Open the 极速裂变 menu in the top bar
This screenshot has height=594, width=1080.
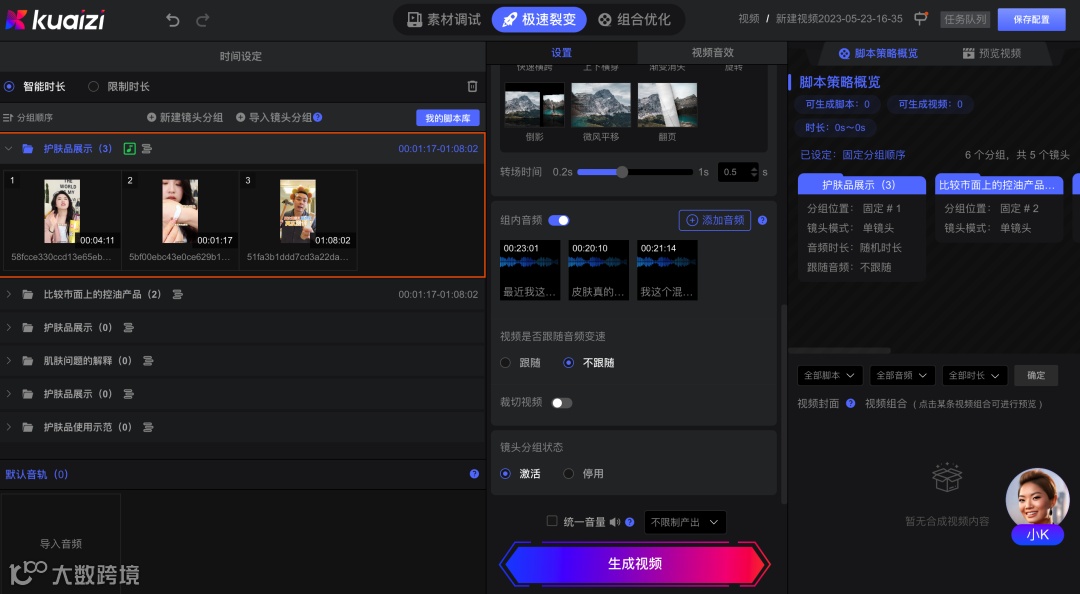click(538, 19)
